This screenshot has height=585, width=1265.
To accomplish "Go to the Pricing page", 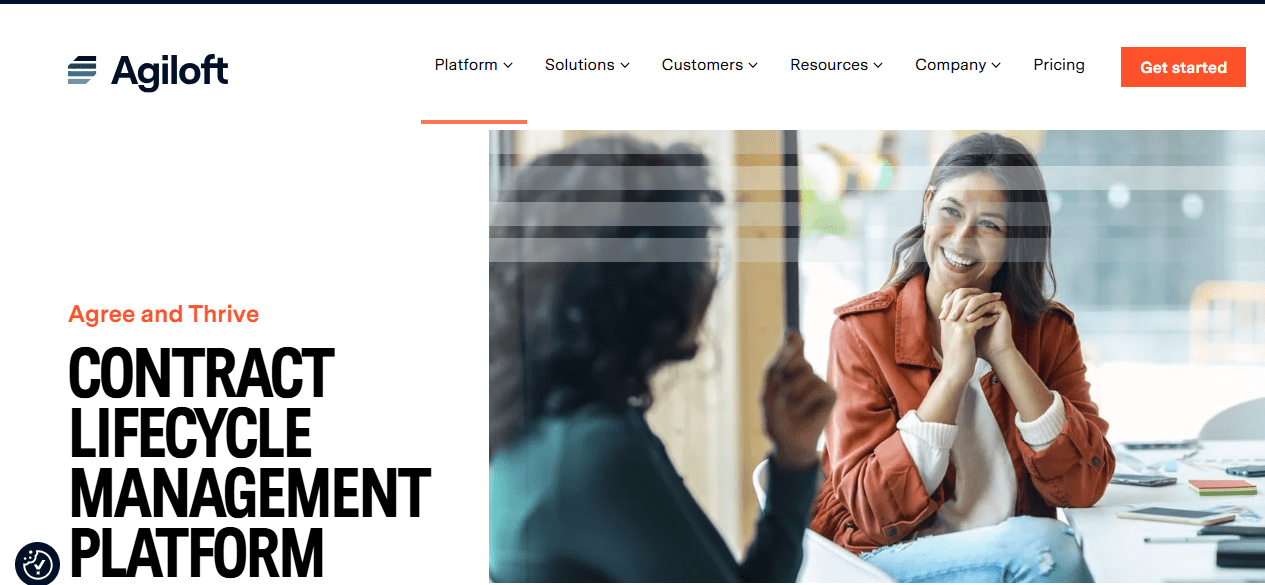I will point(1059,65).
